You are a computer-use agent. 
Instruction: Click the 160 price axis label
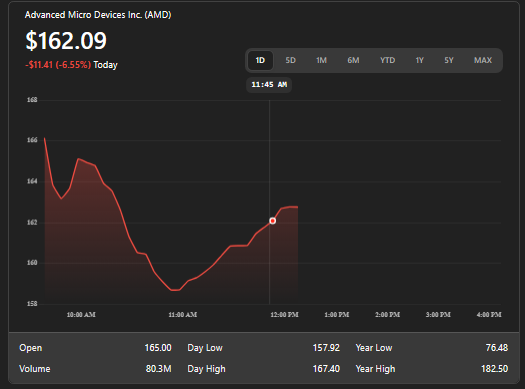tap(32, 263)
